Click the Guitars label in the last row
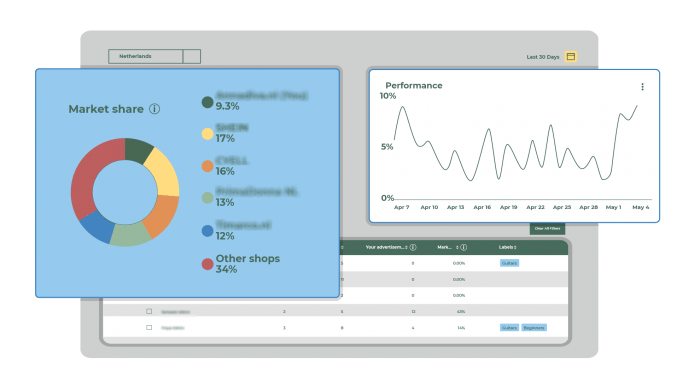The width and height of the screenshot is (700, 382). coord(509,328)
